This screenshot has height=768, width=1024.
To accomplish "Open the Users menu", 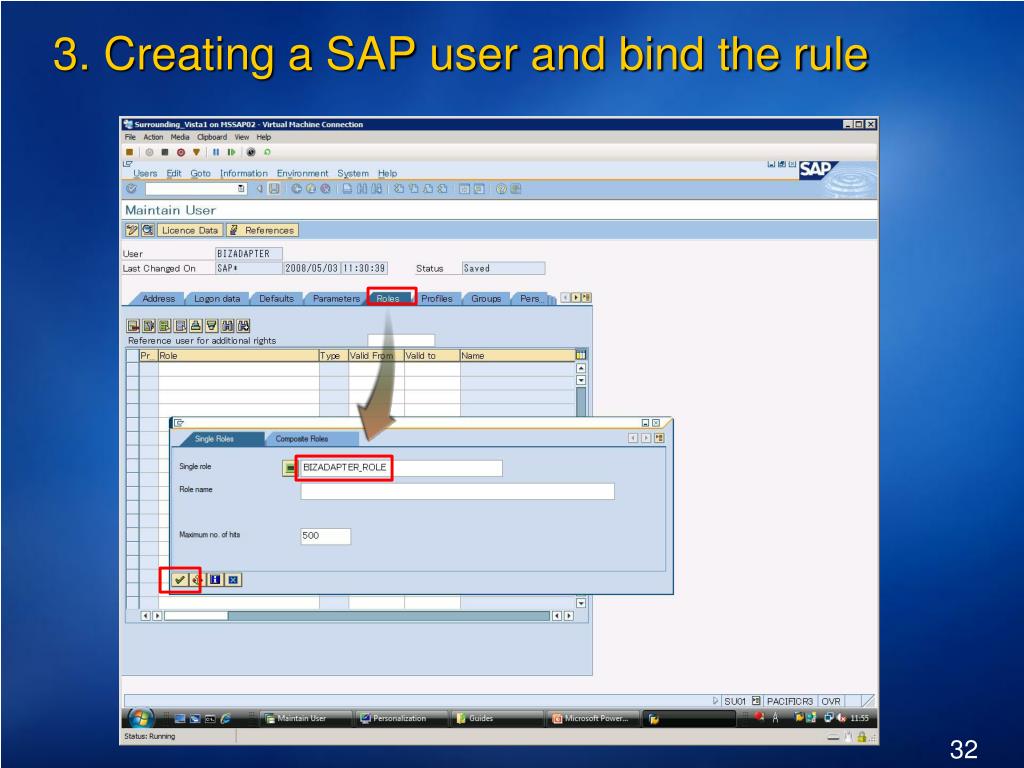I will 145,173.
